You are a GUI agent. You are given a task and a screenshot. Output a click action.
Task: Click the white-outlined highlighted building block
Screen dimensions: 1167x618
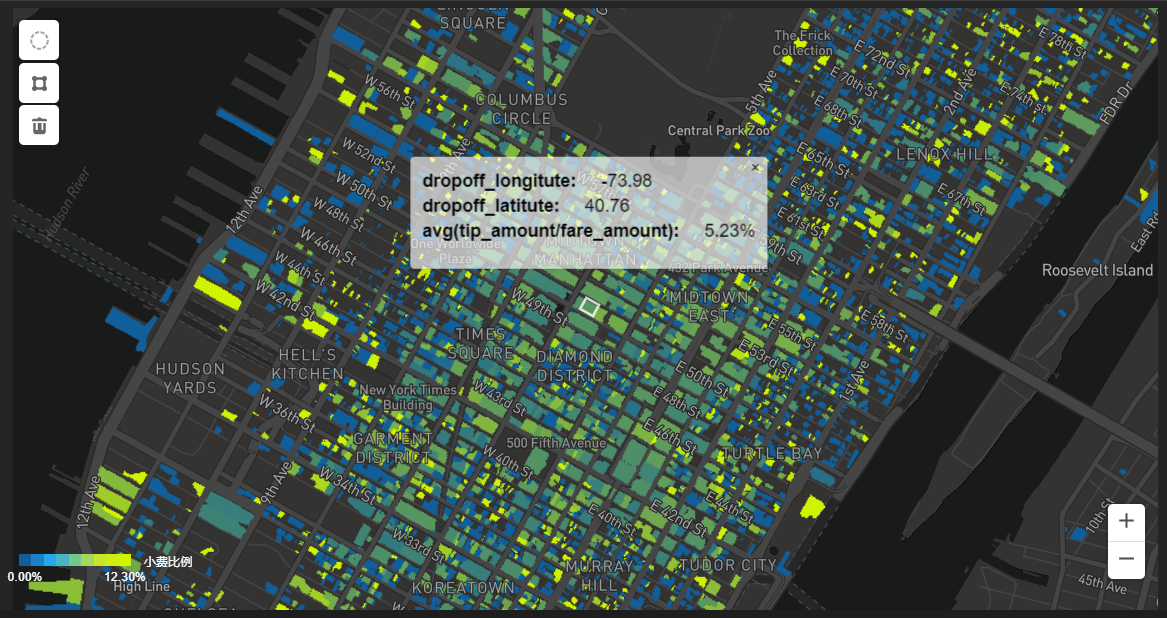589,306
